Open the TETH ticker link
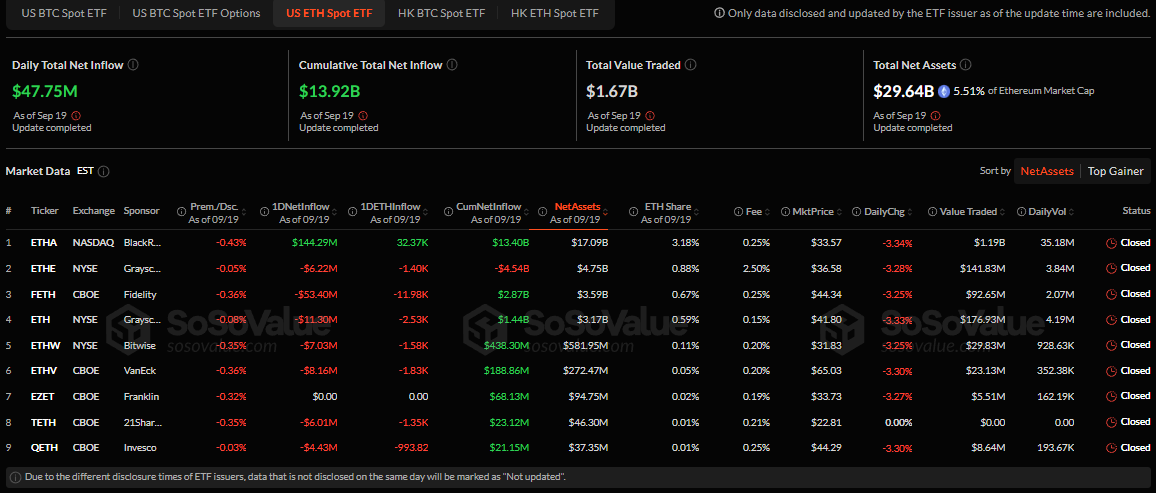Screen dimensions: 1156x493 pyautogui.click(x=42, y=422)
